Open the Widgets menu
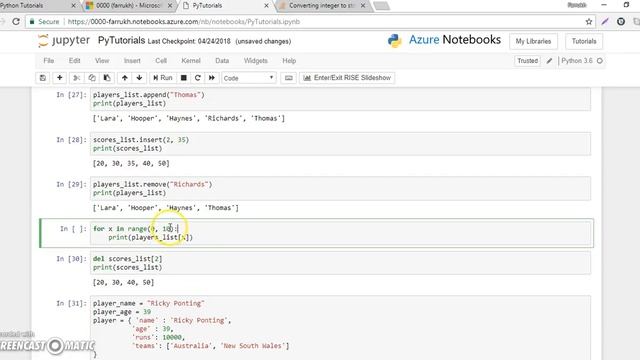The height and width of the screenshot is (360, 640). [256, 61]
